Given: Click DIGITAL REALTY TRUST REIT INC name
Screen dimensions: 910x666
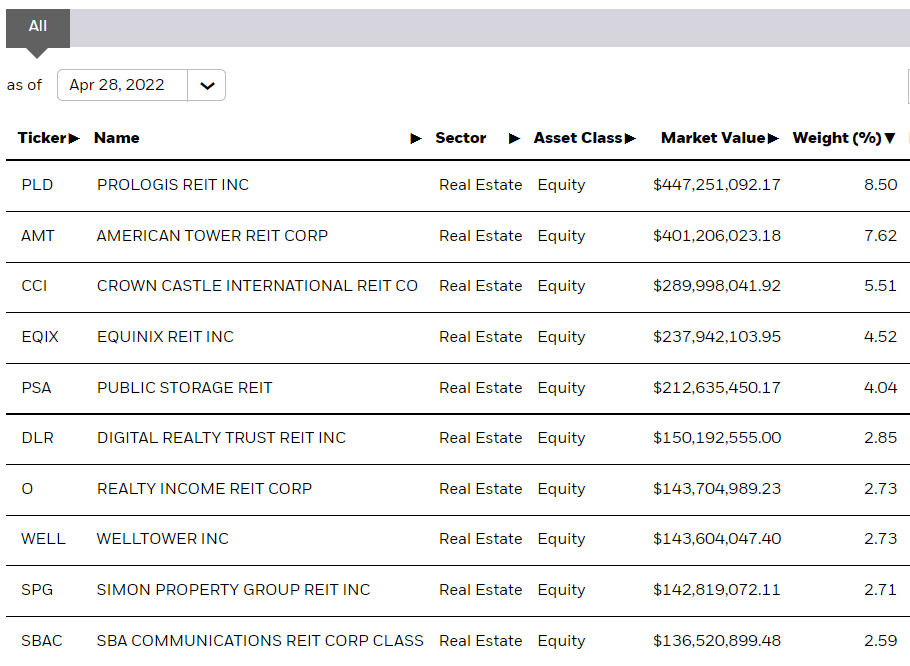Looking at the screenshot, I should [x=222, y=438].
